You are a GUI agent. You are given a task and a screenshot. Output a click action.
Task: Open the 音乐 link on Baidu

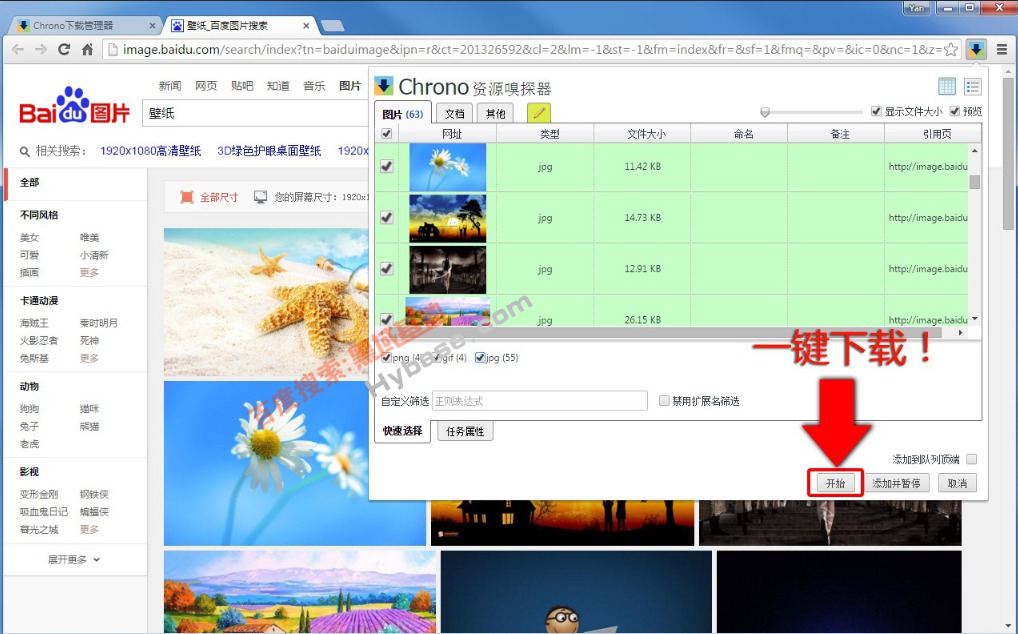pyautogui.click(x=314, y=86)
